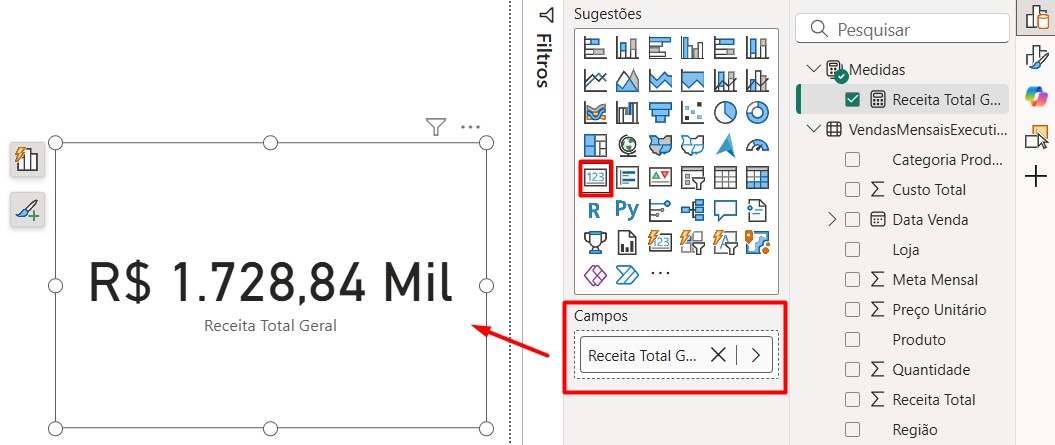
Task: Tick the Data Venda checkbox
Action: (852, 219)
